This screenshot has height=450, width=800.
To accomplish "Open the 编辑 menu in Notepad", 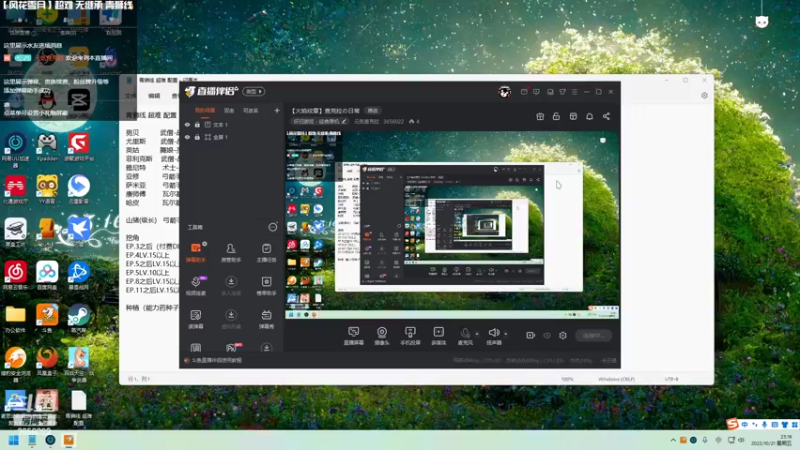I will 154,95.
